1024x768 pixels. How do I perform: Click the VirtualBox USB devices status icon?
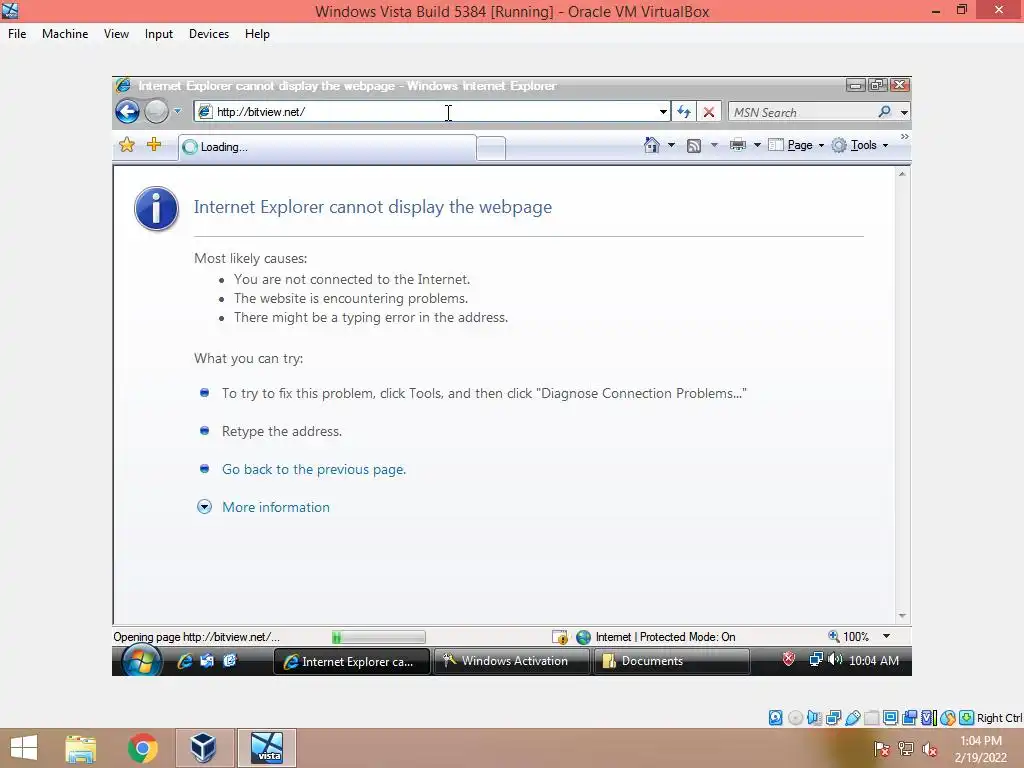(x=852, y=718)
